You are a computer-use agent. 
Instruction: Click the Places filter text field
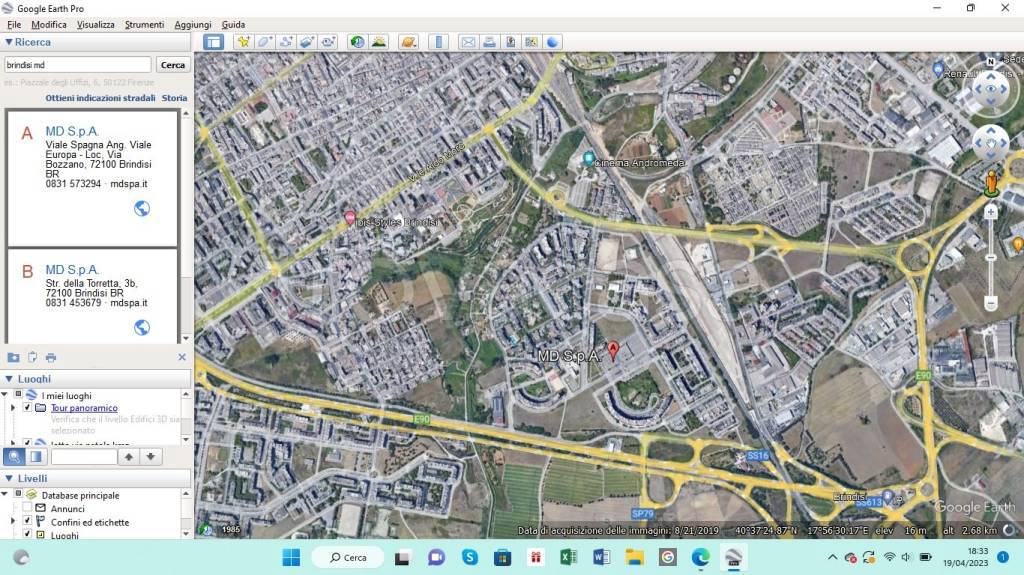point(84,457)
